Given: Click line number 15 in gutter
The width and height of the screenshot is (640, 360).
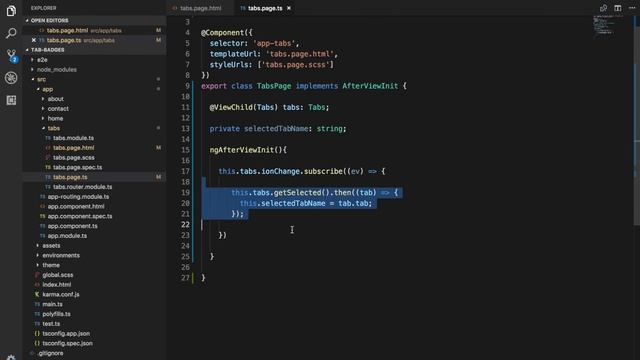Looking at the screenshot, I should (186, 150).
